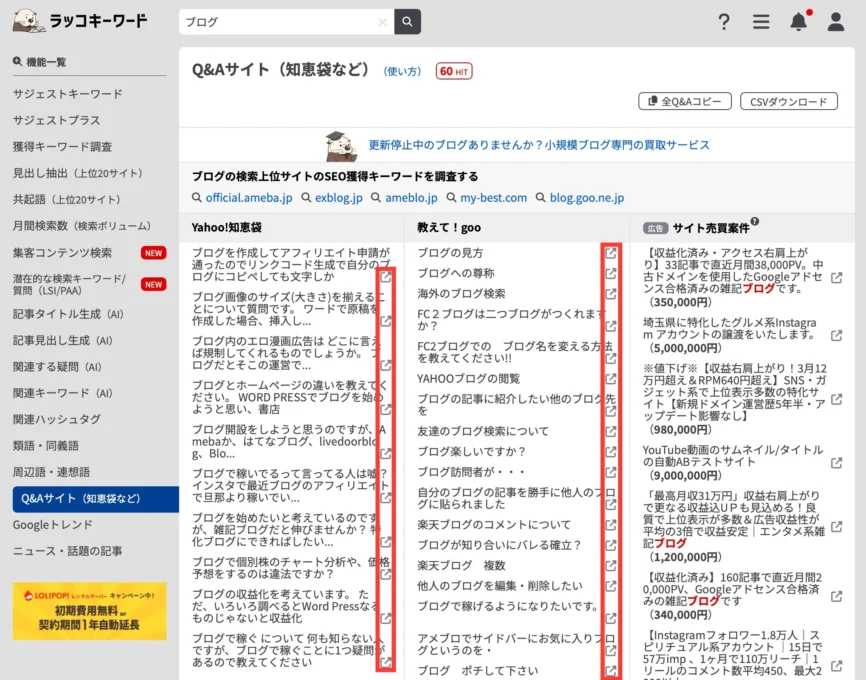Click 全Q&Aコピー button

[685, 101]
